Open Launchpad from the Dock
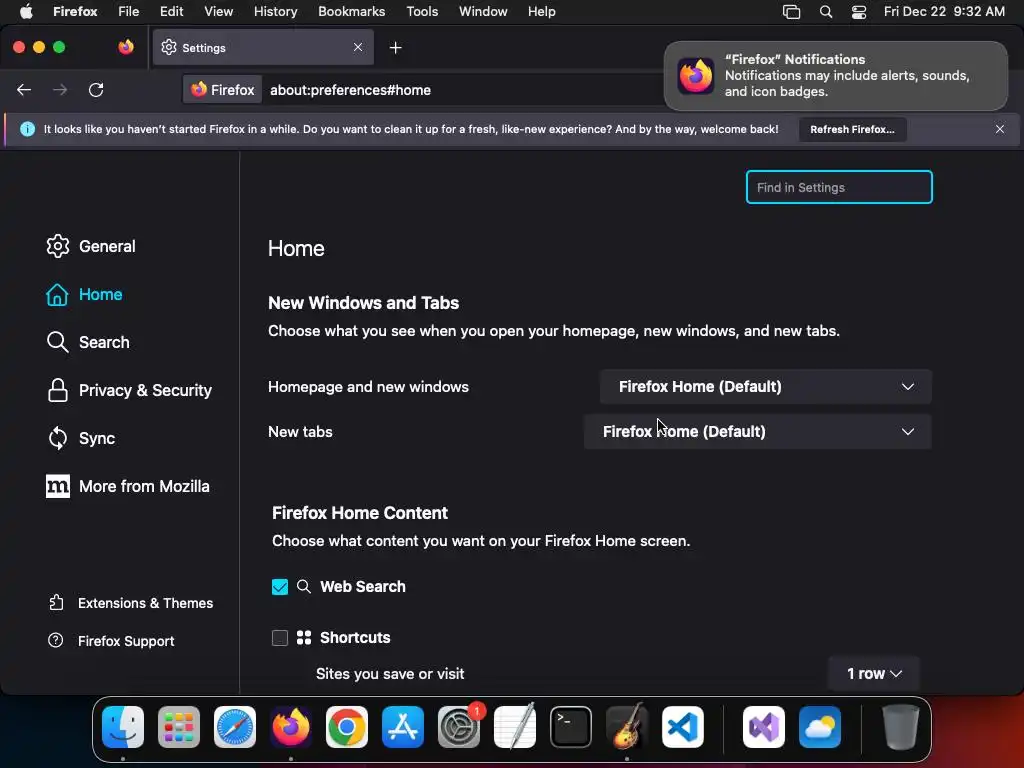The height and width of the screenshot is (768, 1024). pos(179,727)
